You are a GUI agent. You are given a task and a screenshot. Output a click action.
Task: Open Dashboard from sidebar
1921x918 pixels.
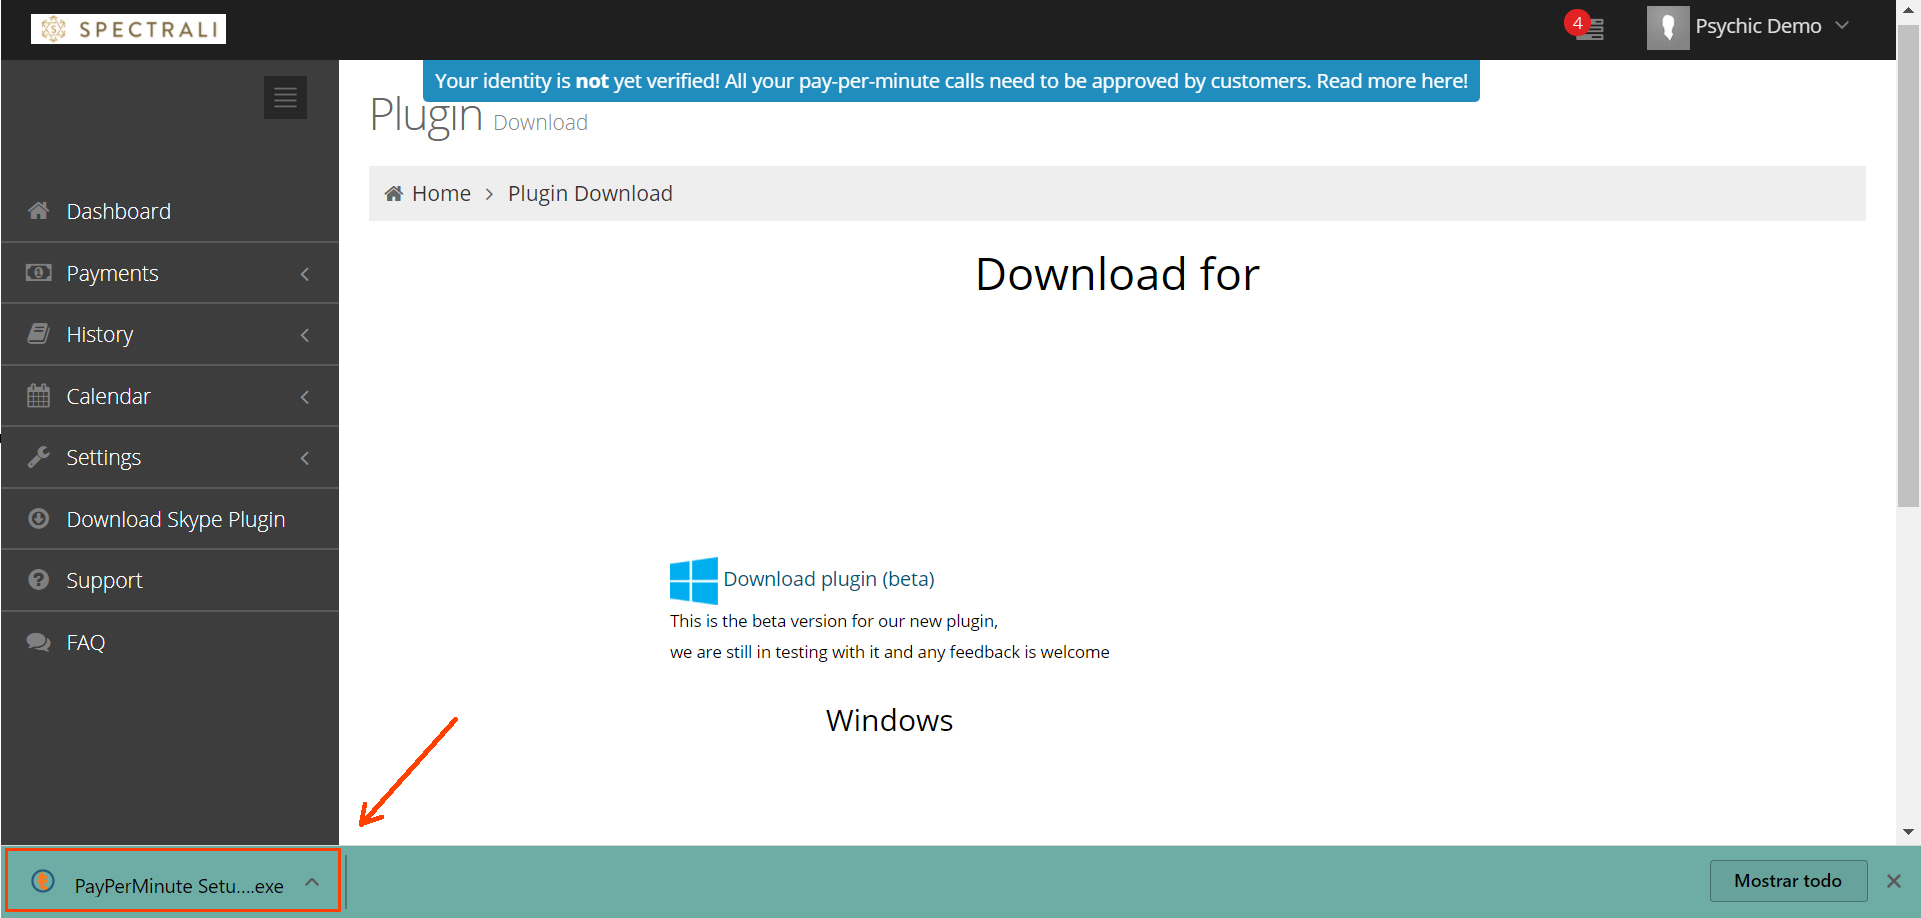click(x=118, y=211)
